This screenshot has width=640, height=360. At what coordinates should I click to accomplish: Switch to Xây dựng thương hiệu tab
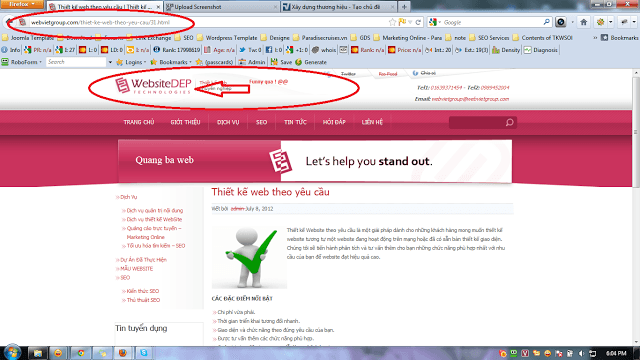click(338, 7)
